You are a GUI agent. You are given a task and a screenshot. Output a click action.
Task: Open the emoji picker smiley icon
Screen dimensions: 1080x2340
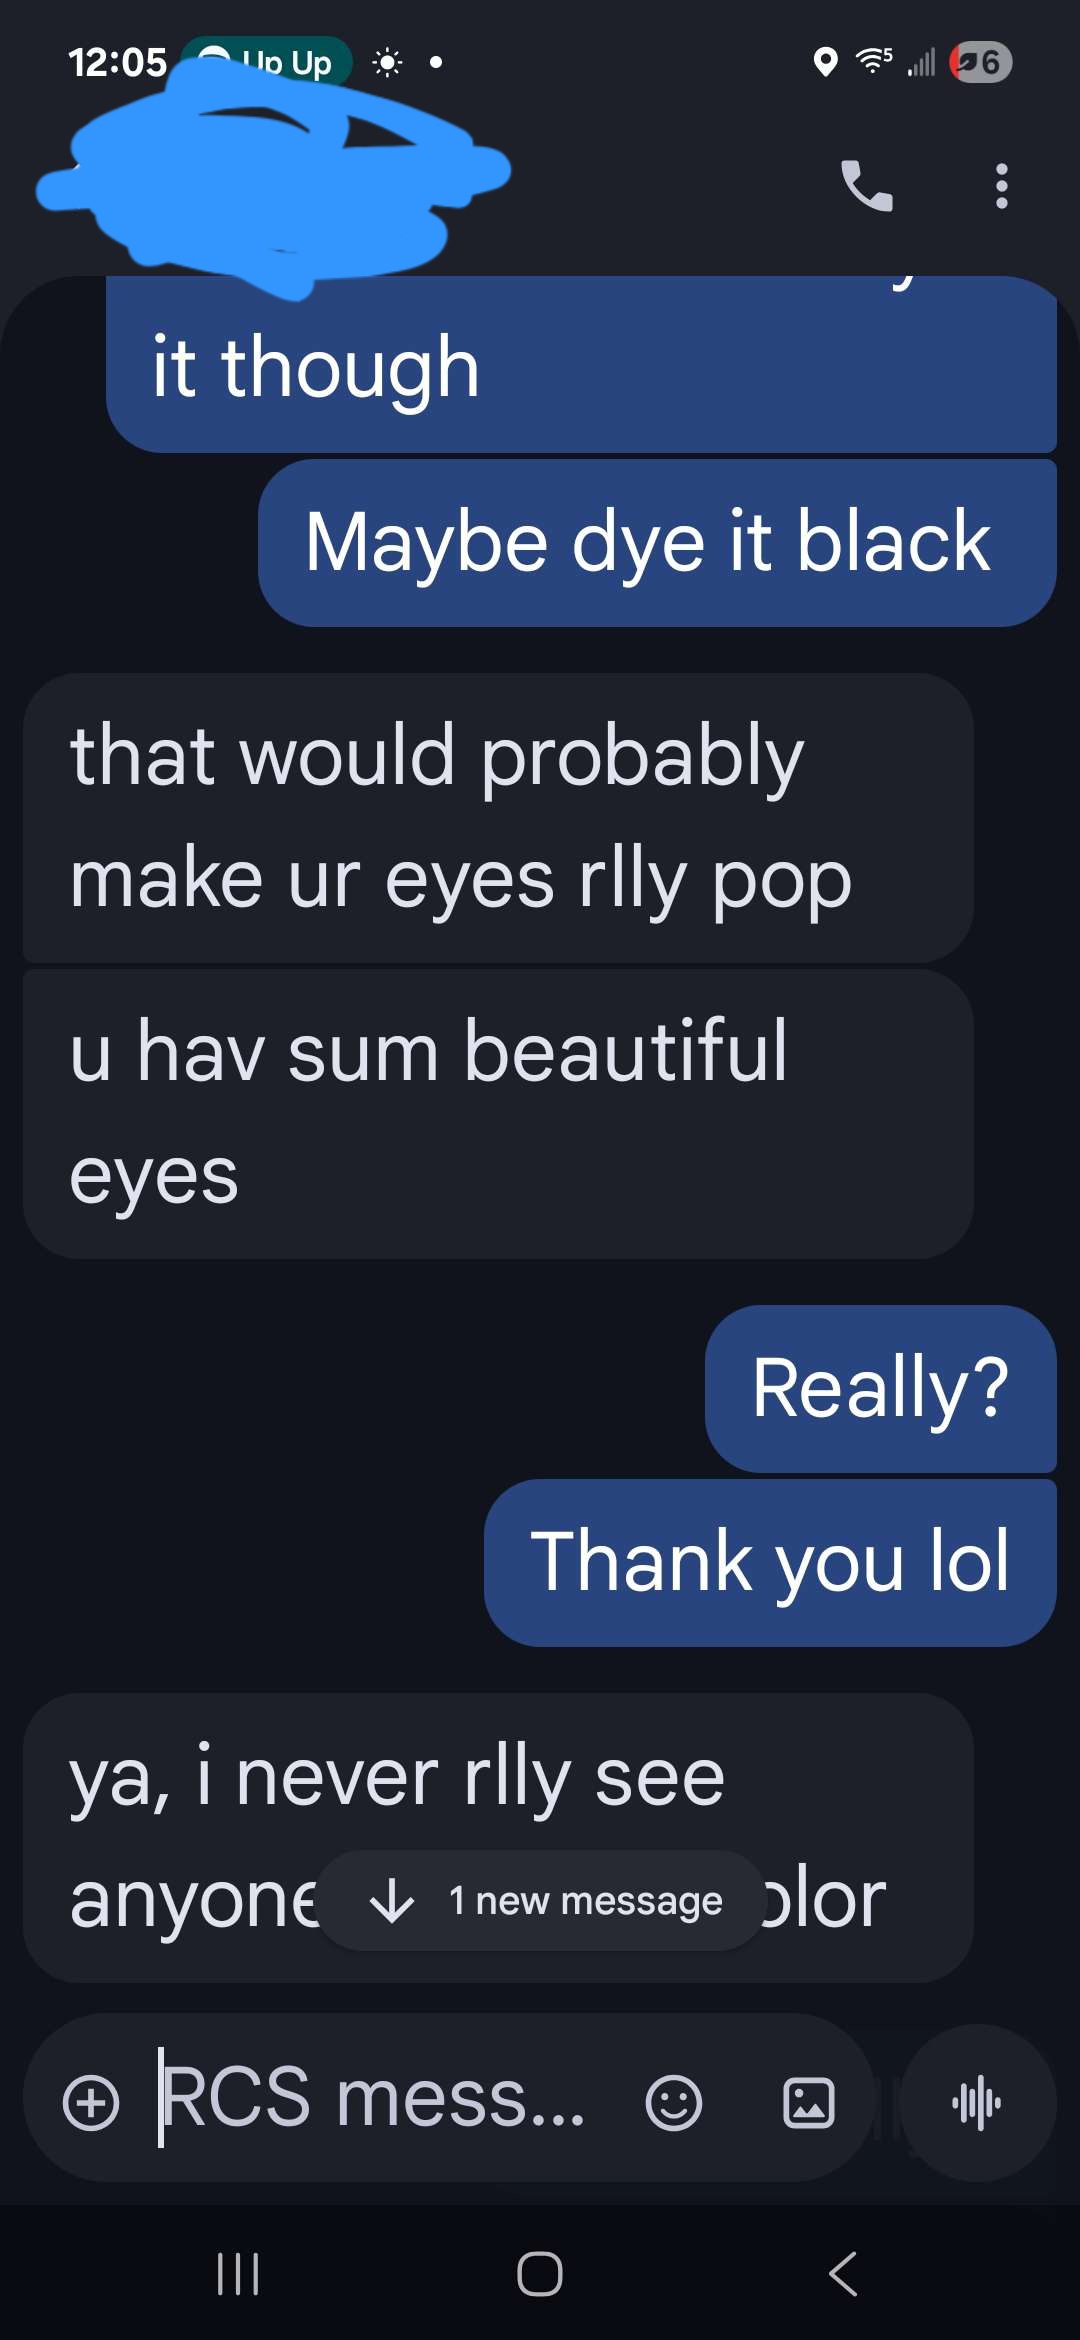point(673,2102)
